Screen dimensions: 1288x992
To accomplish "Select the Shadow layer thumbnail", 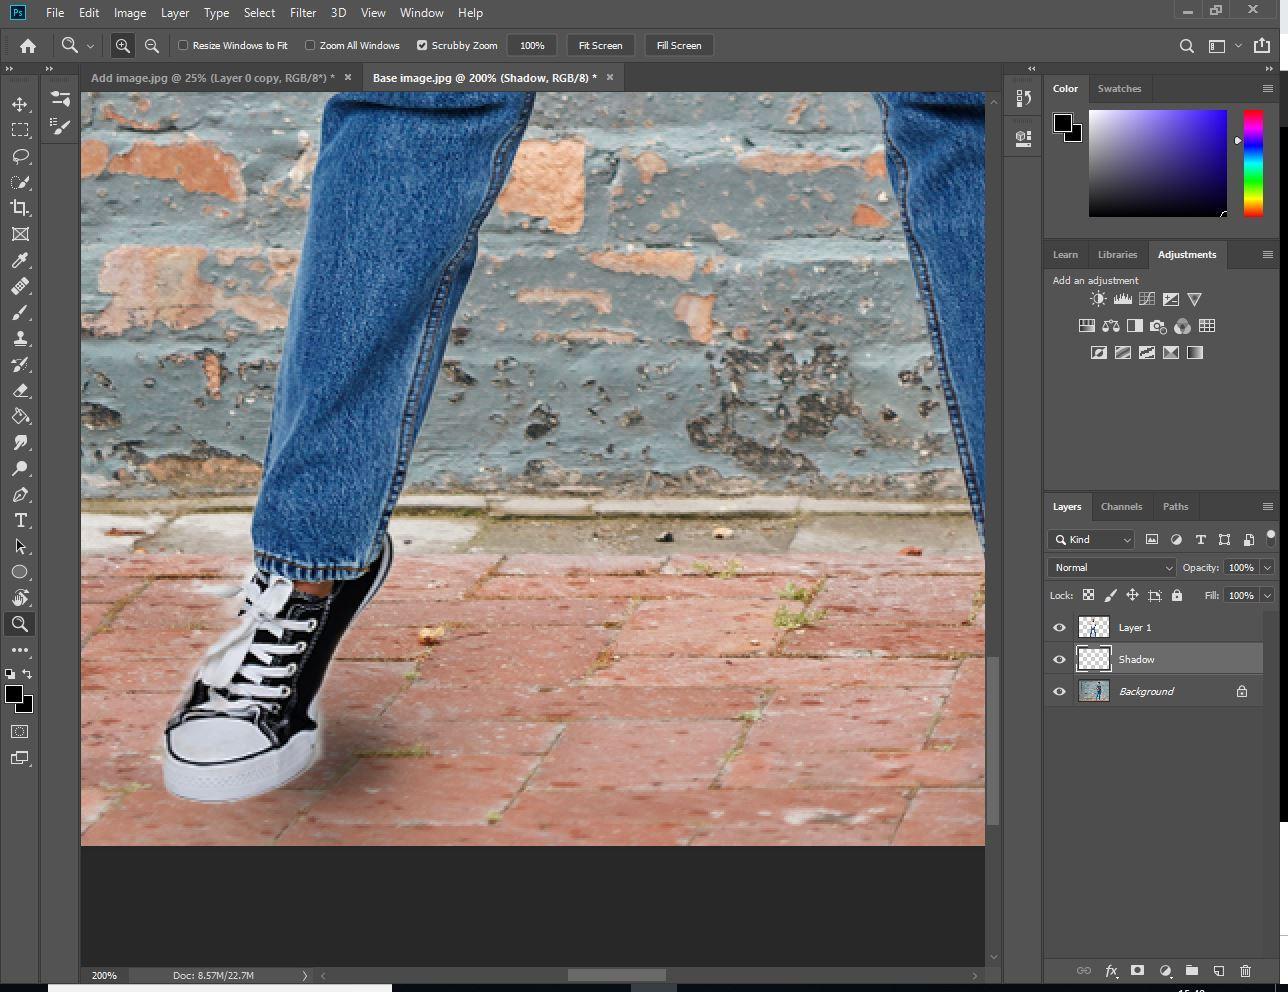I will [1093, 659].
